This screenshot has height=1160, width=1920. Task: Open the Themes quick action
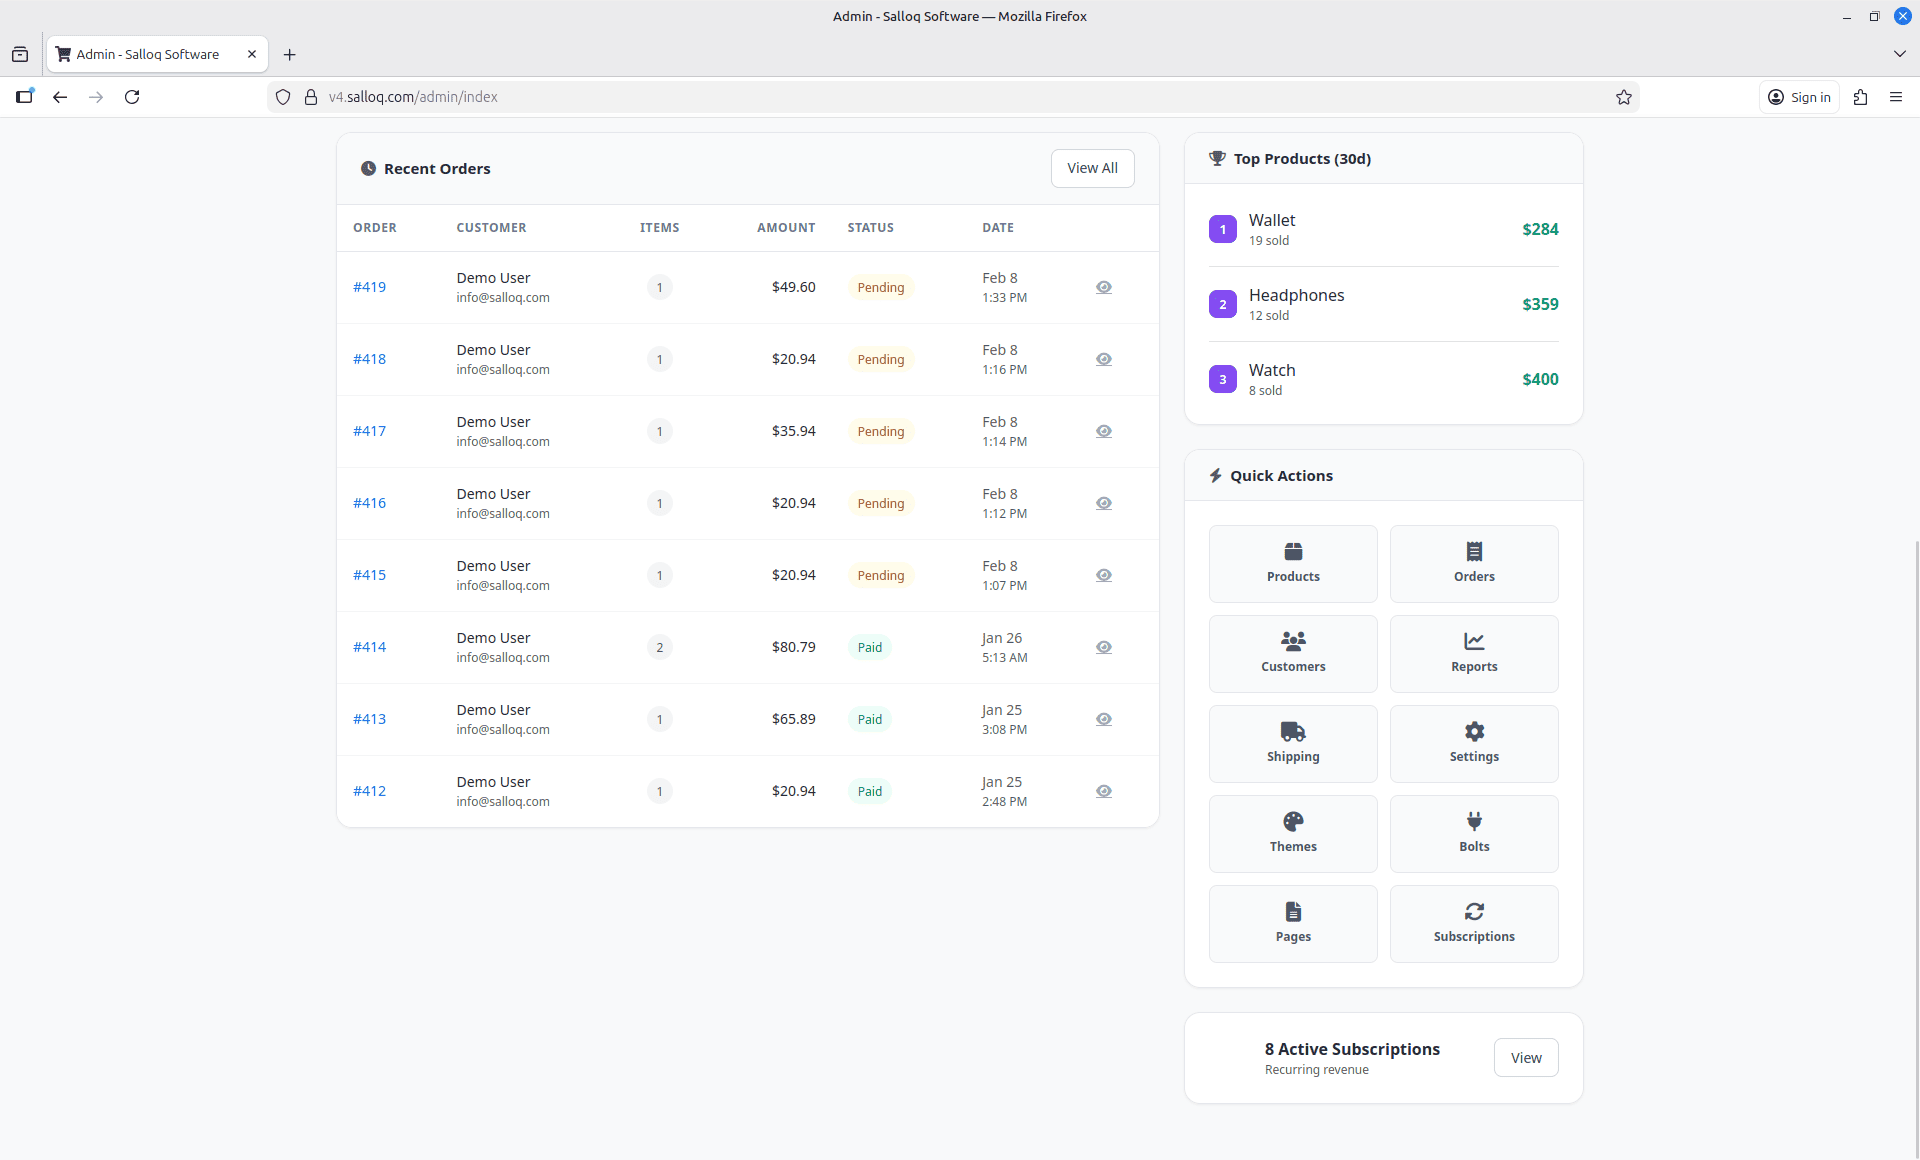1292,833
